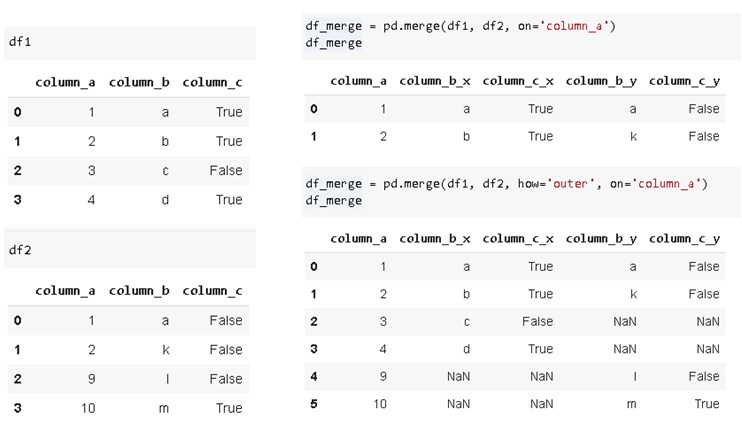
Task: Click column_c header in df1 output table
Action: [x=212, y=82]
